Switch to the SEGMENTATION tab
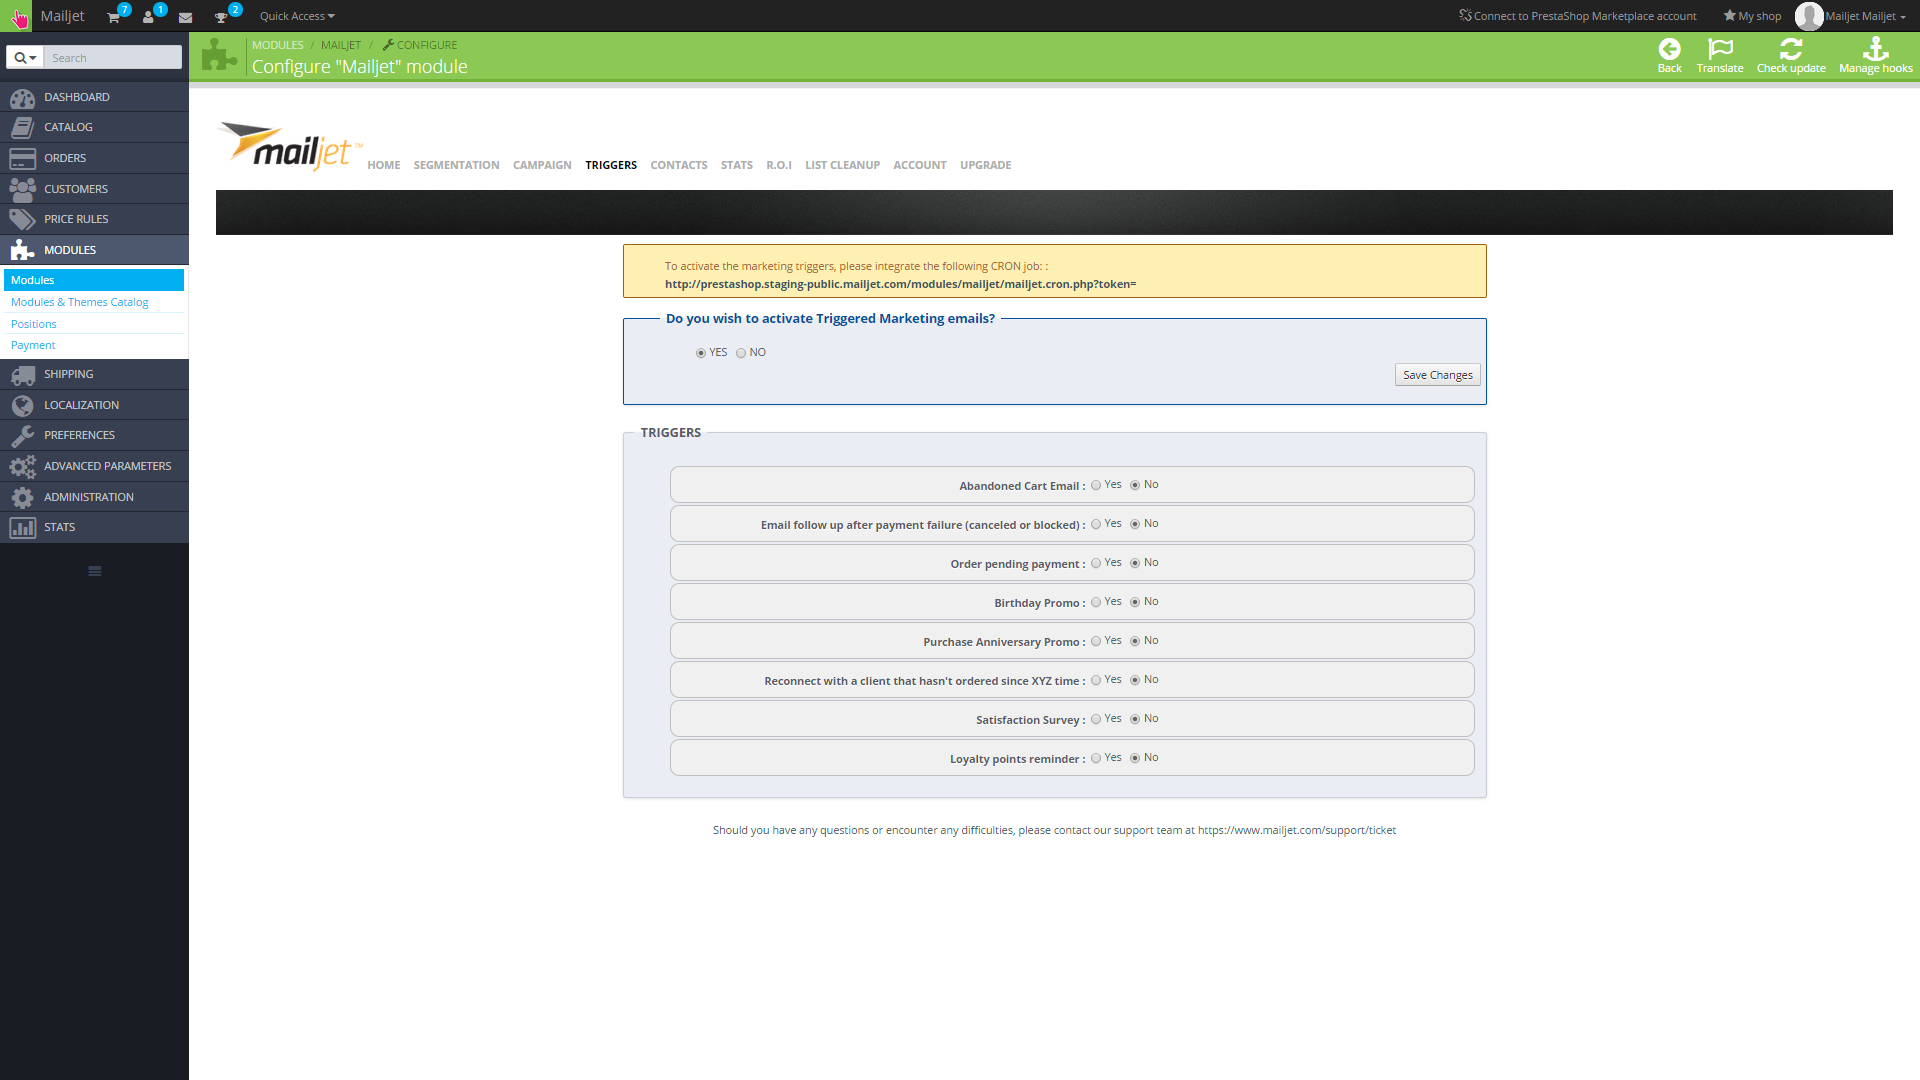Image resolution: width=1920 pixels, height=1080 pixels. click(x=456, y=165)
